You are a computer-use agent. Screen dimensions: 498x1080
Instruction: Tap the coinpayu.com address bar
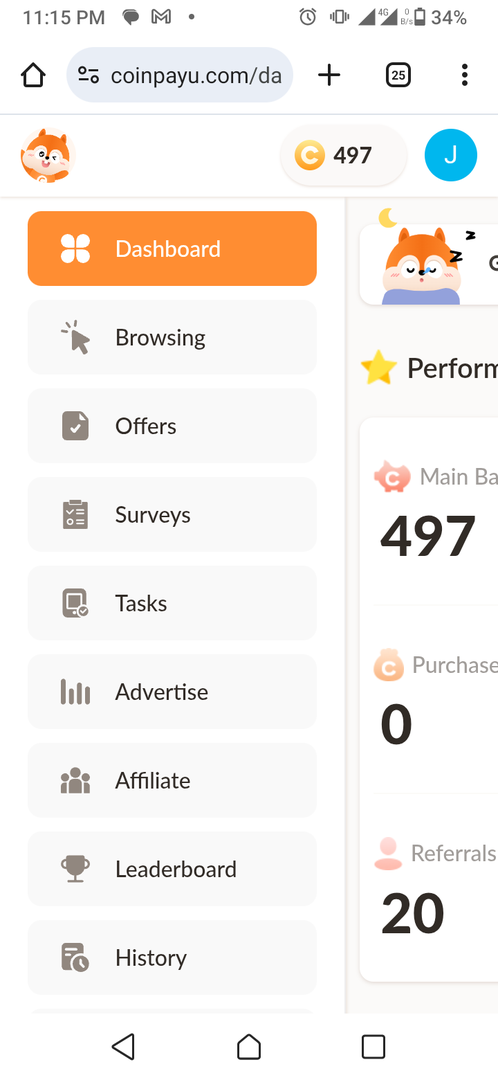click(x=180, y=75)
